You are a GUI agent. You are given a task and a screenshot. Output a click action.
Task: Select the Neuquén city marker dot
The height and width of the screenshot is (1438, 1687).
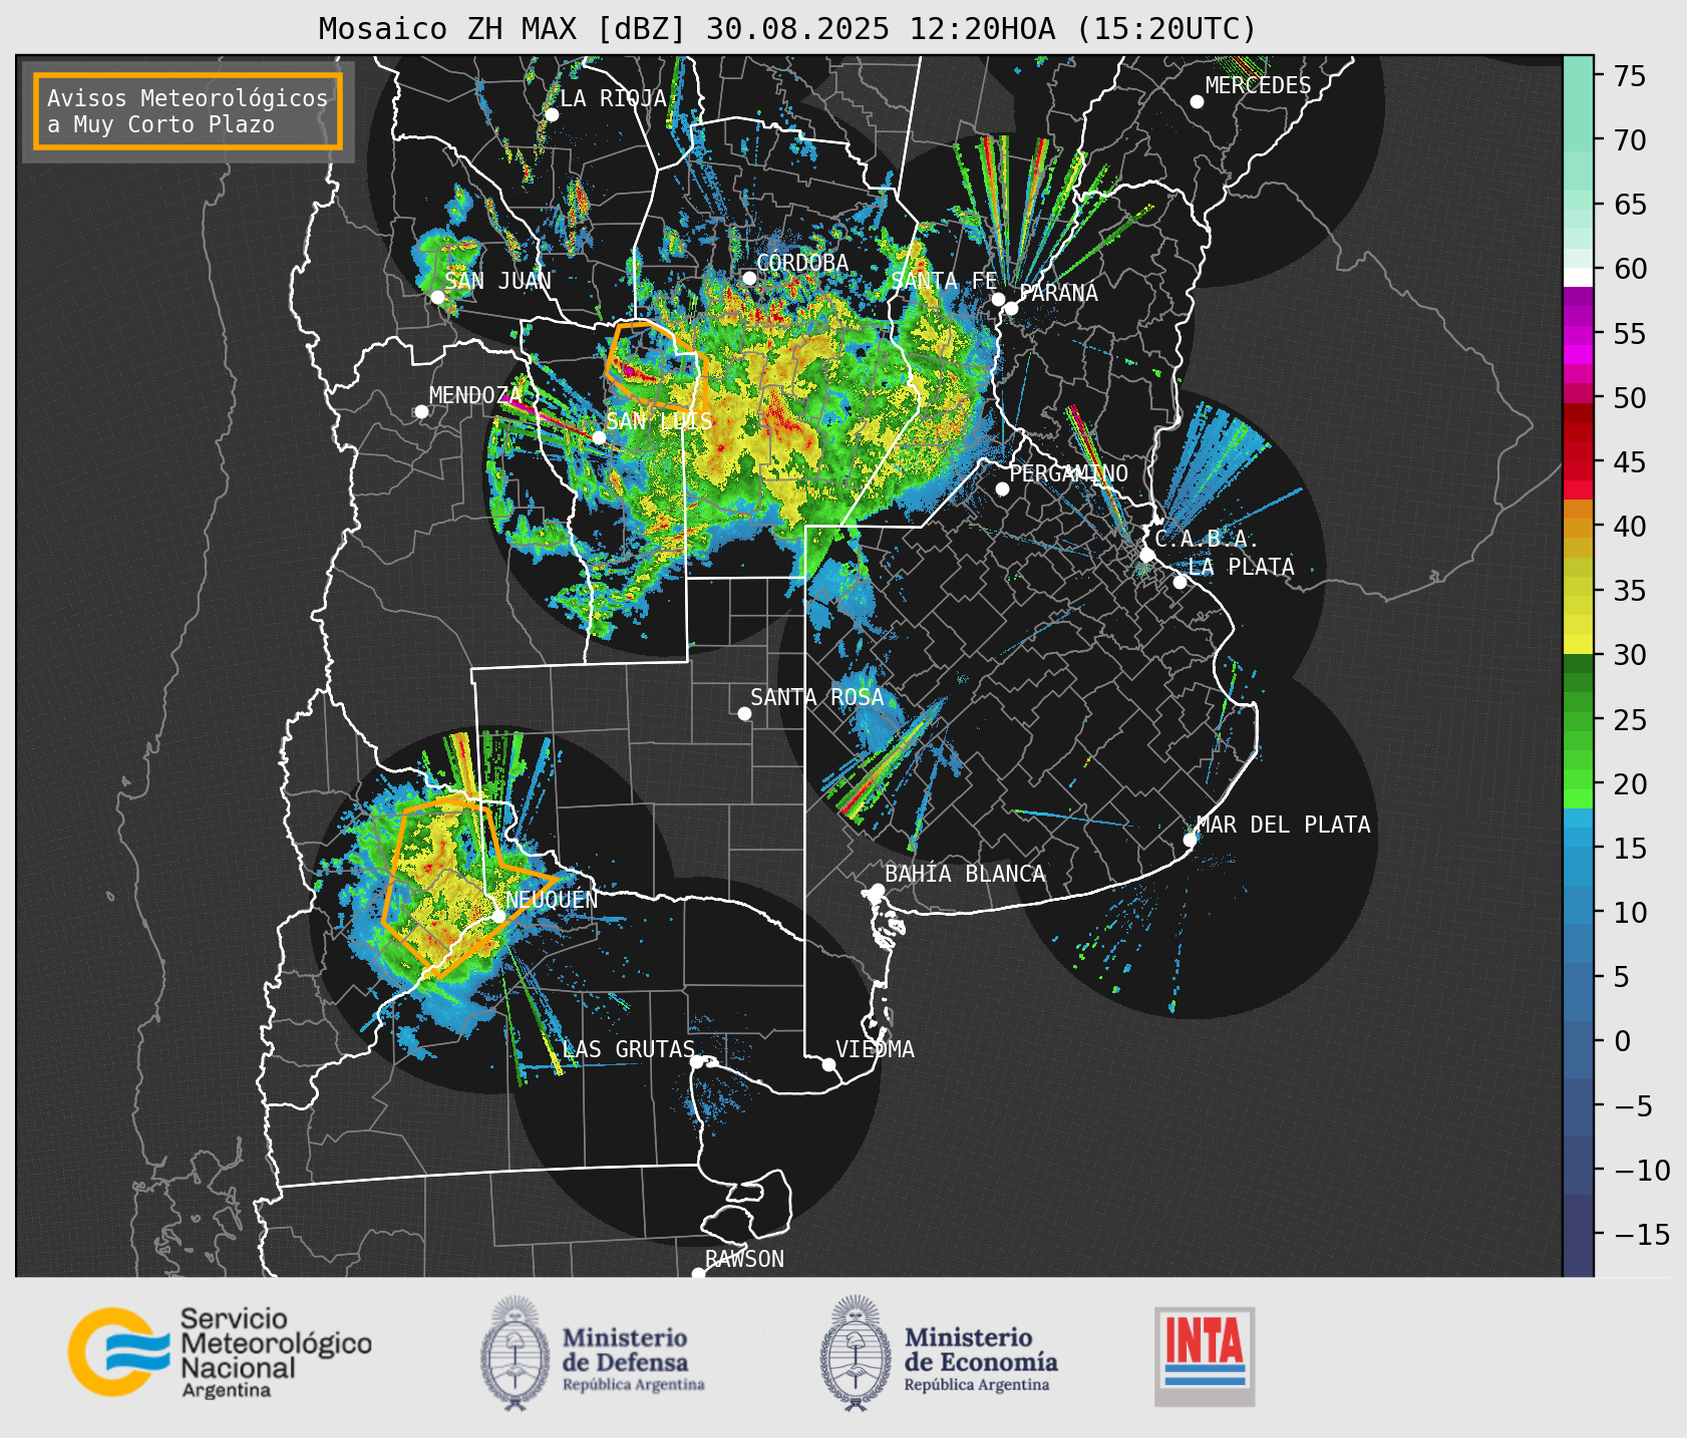click(x=499, y=916)
